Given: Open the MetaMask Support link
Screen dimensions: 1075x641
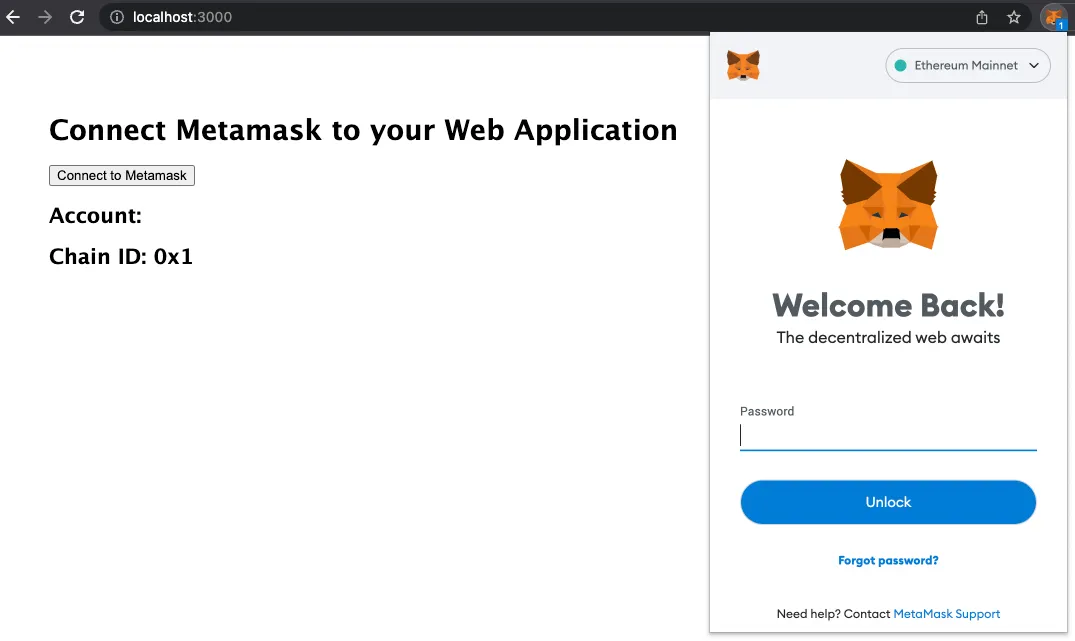Looking at the screenshot, I should pos(946,614).
